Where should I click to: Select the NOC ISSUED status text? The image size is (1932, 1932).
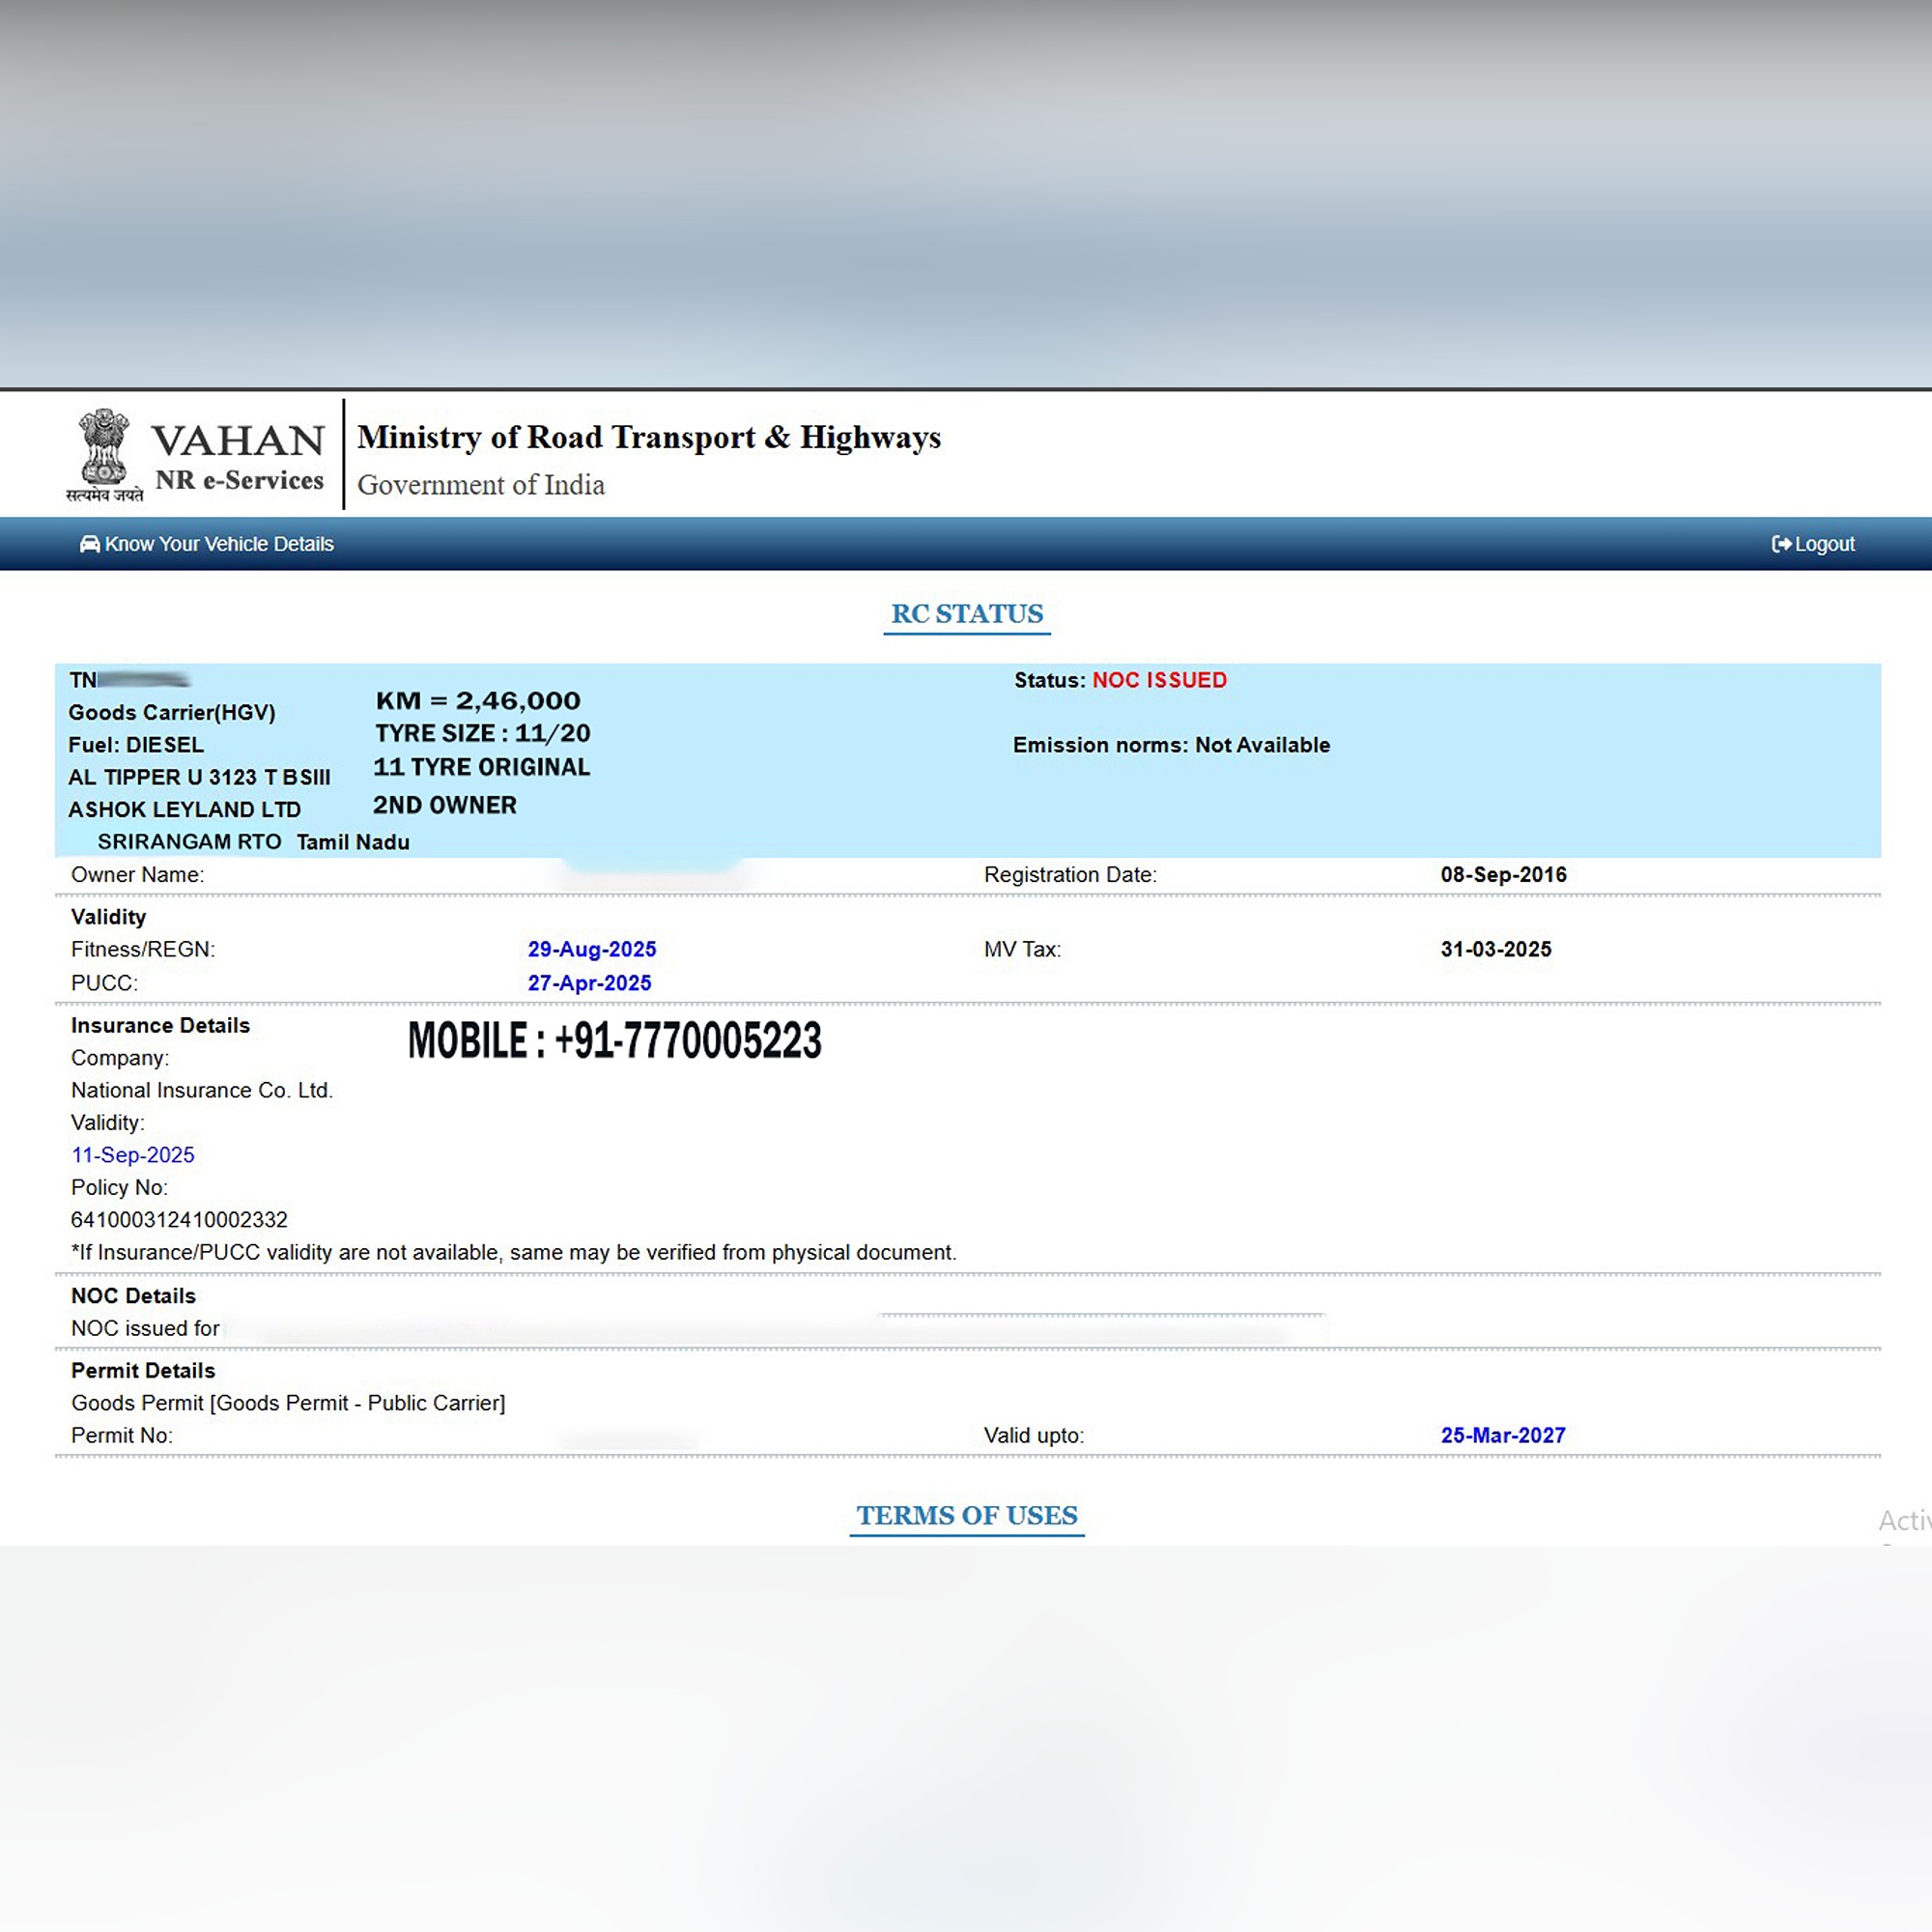click(x=1159, y=680)
